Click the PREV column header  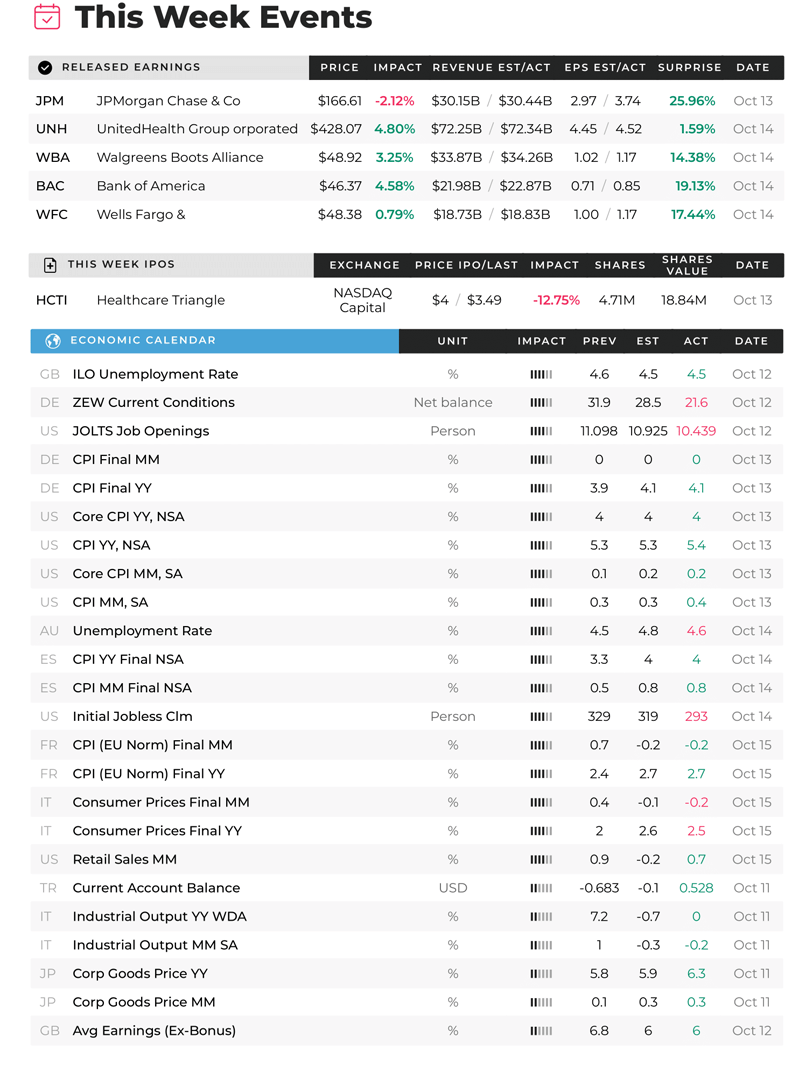click(x=599, y=341)
